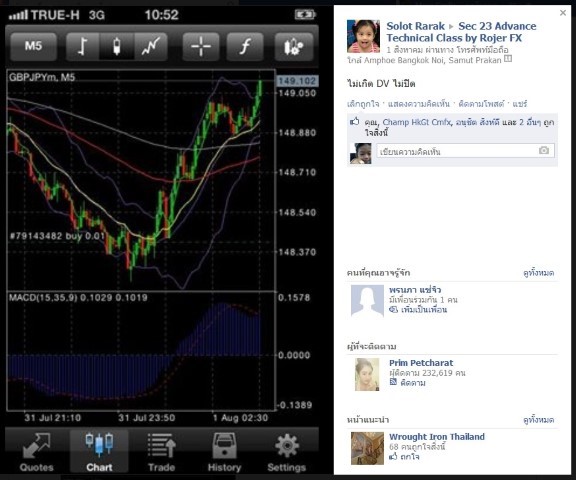Image resolution: width=576 pixels, height=480 pixels.
Task: Open the Quotes tab
Action: (x=36, y=452)
